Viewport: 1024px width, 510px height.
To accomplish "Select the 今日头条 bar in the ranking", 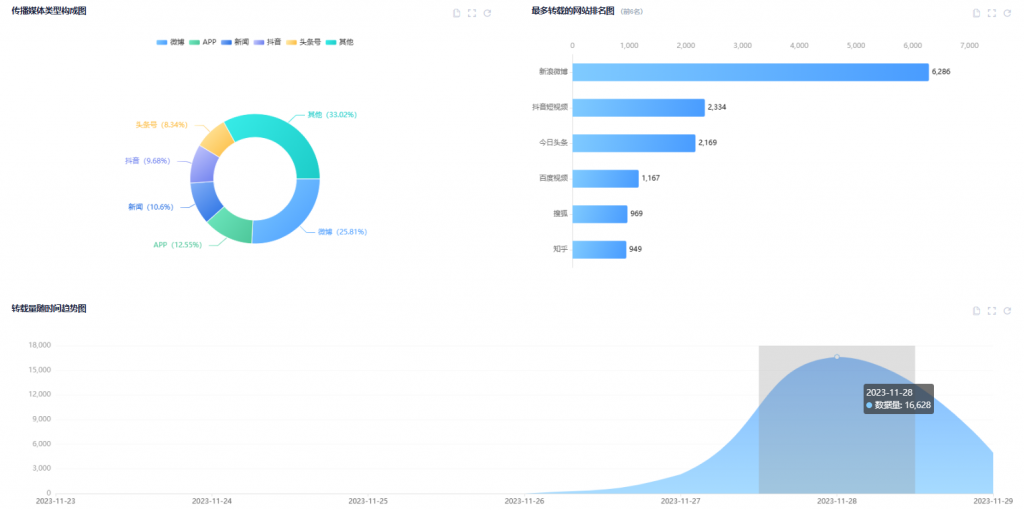I will (x=634, y=143).
